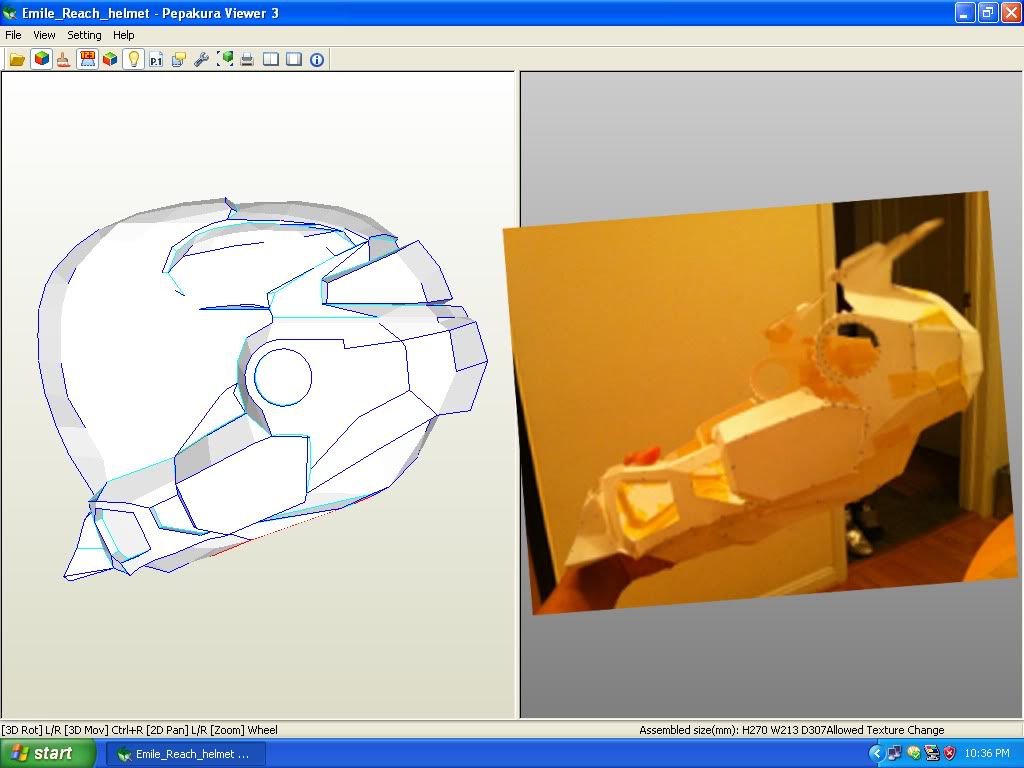
Task: Toggle the light bulb lighting icon
Action: tap(133, 59)
